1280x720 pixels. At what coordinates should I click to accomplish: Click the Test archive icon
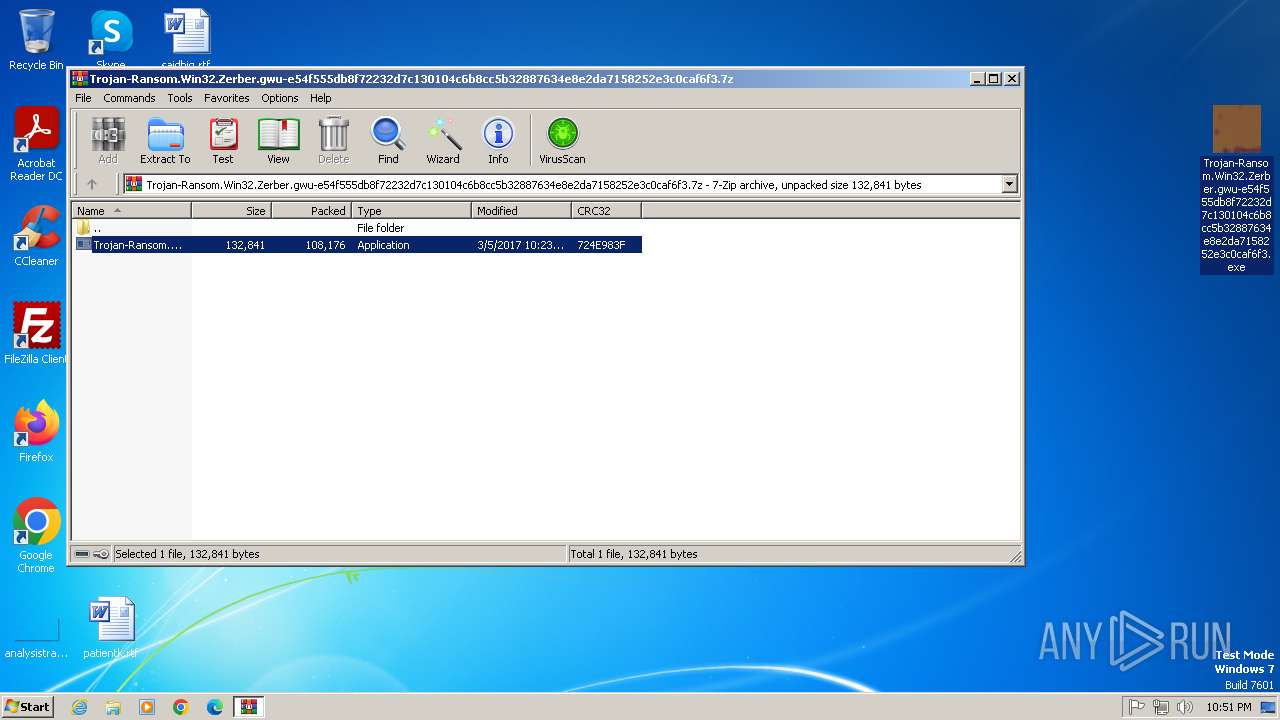pos(223,140)
